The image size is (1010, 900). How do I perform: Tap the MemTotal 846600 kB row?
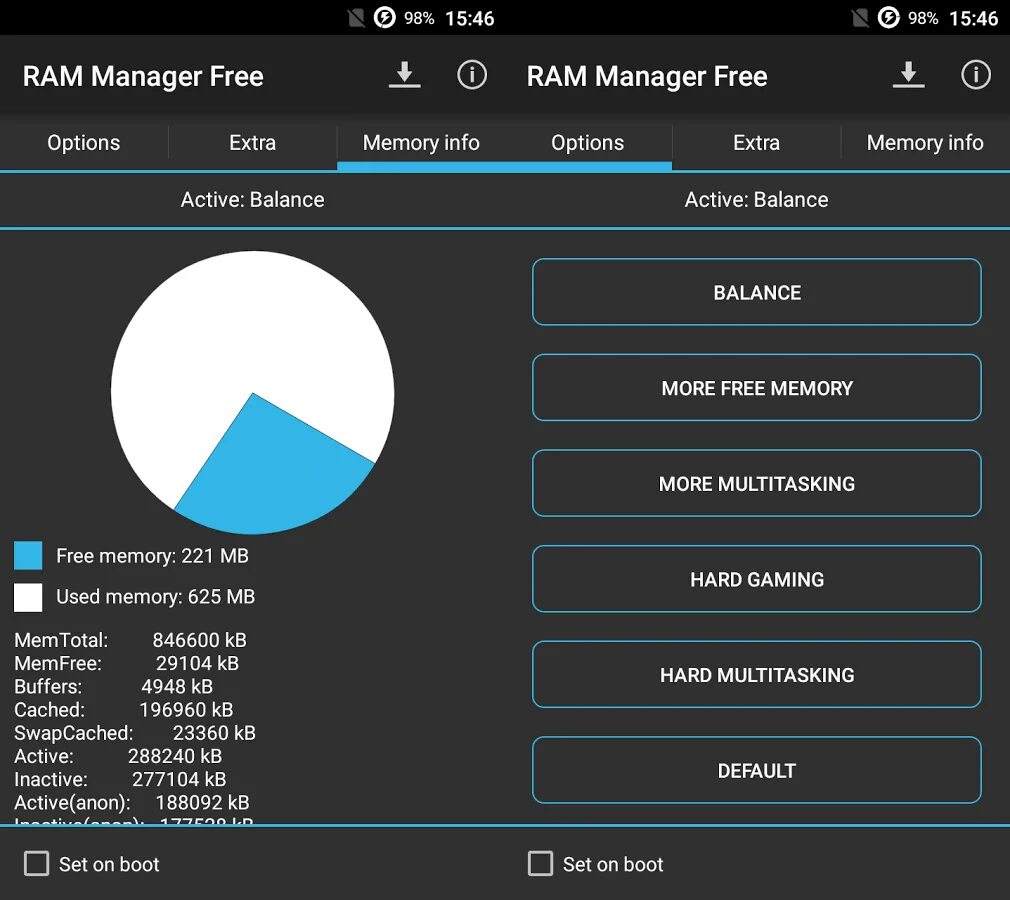coord(130,640)
